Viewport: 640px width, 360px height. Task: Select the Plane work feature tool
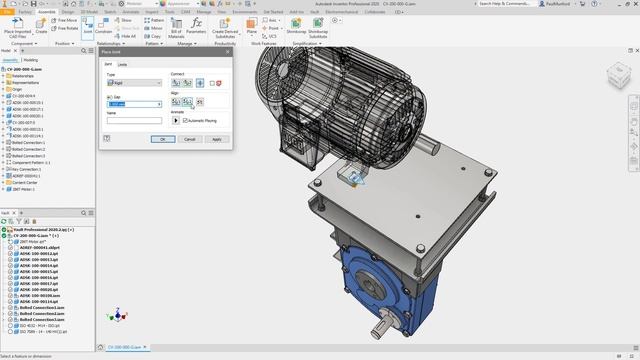pos(252,26)
